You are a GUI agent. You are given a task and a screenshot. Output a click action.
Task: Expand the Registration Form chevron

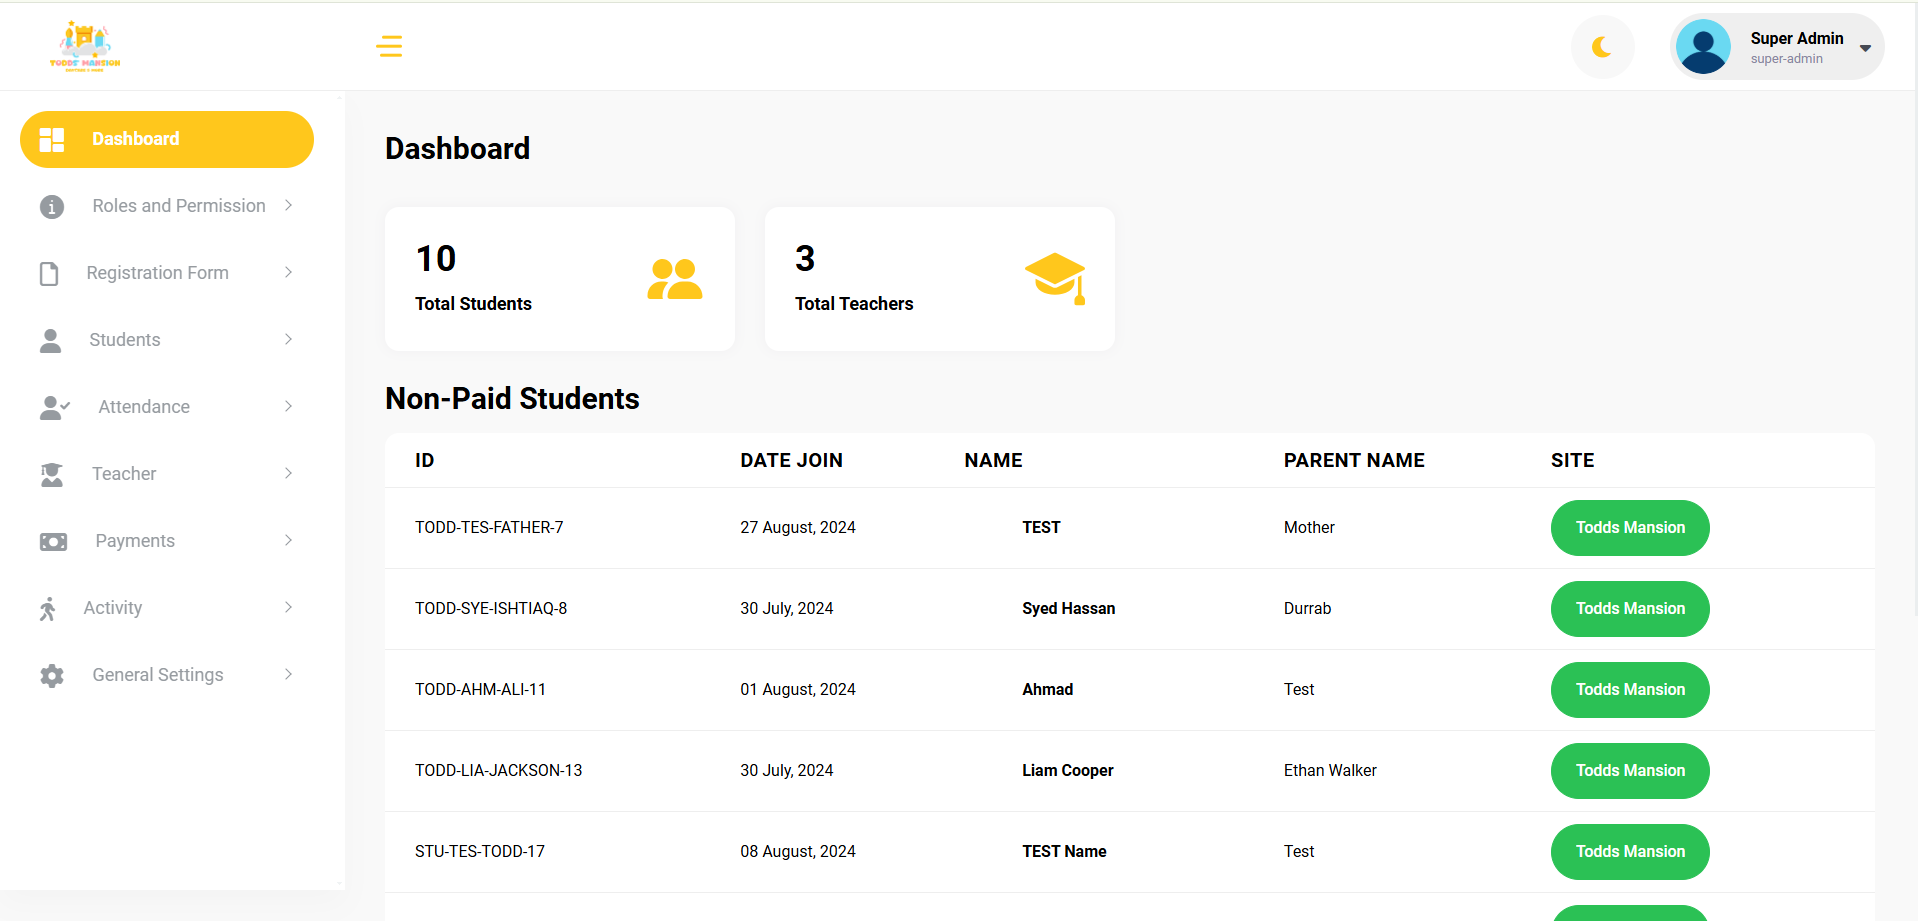pos(288,273)
